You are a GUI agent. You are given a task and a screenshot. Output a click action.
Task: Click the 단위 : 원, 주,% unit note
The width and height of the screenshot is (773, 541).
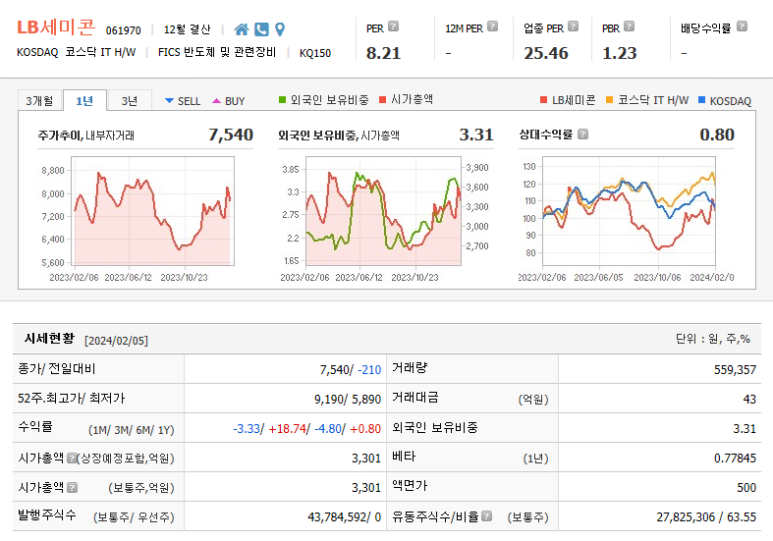[x=713, y=339]
